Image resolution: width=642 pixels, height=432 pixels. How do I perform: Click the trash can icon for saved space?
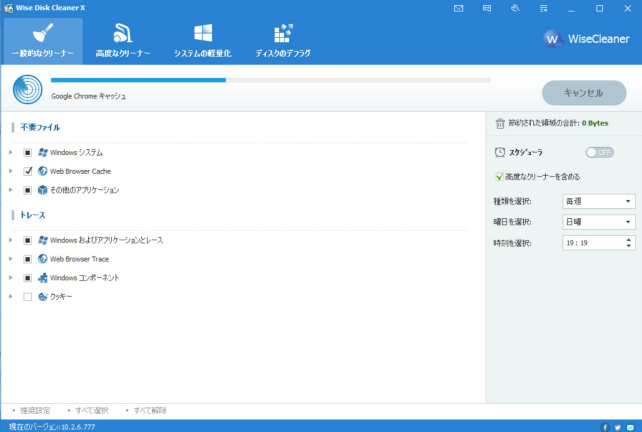pos(500,123)
